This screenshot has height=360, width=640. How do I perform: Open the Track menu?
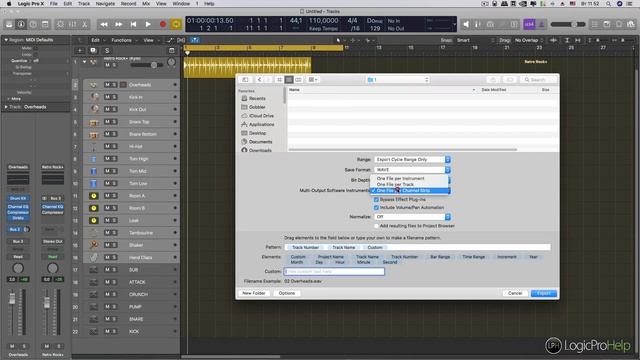tap(84, 4)
